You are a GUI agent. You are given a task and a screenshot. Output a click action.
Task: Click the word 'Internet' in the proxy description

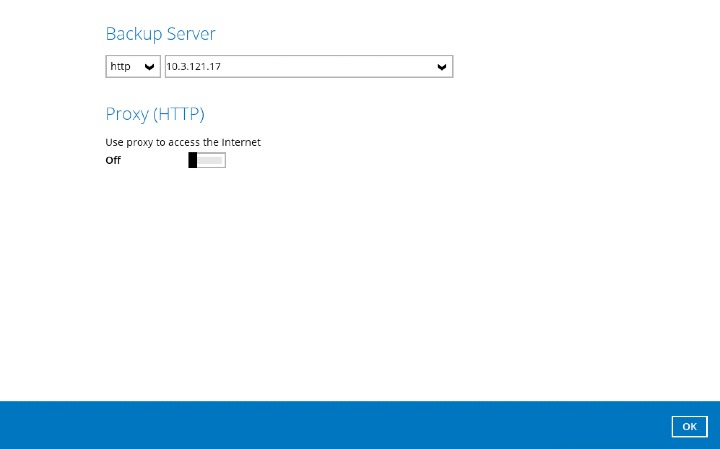[240, 142]
